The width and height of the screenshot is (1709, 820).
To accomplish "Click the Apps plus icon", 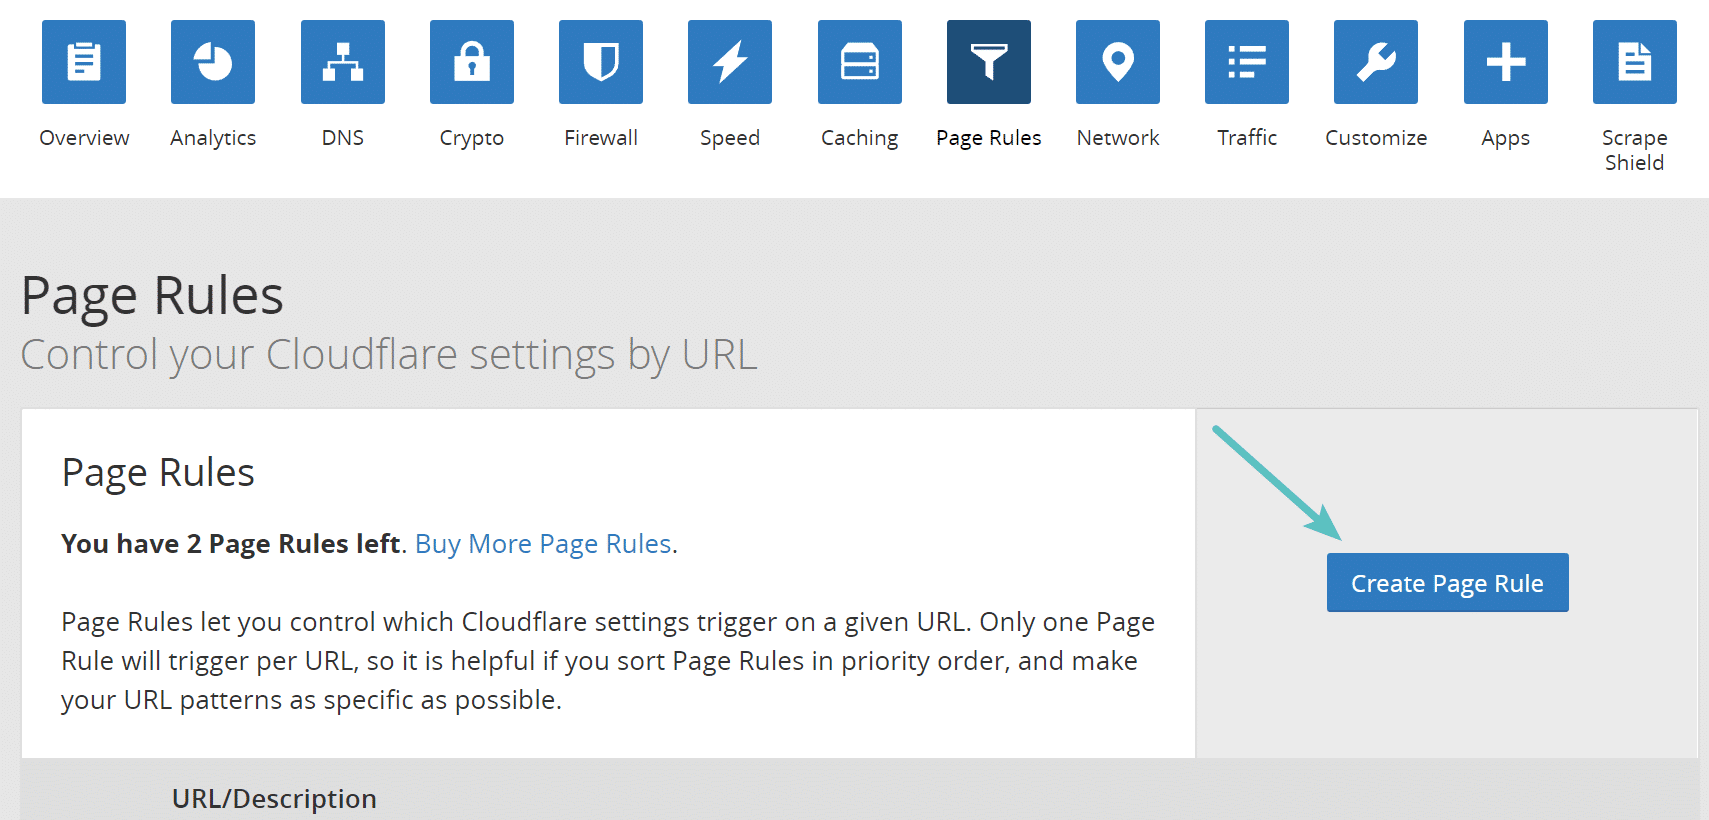I will (x=1506, y=62).
